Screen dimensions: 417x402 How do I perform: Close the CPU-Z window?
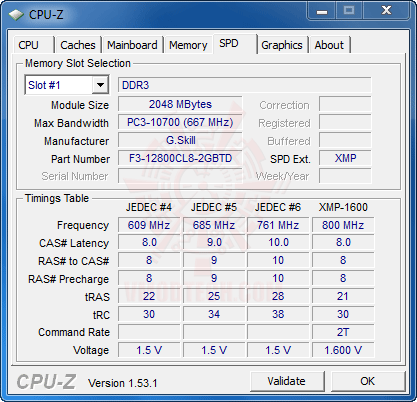click(x=386, y=11)
